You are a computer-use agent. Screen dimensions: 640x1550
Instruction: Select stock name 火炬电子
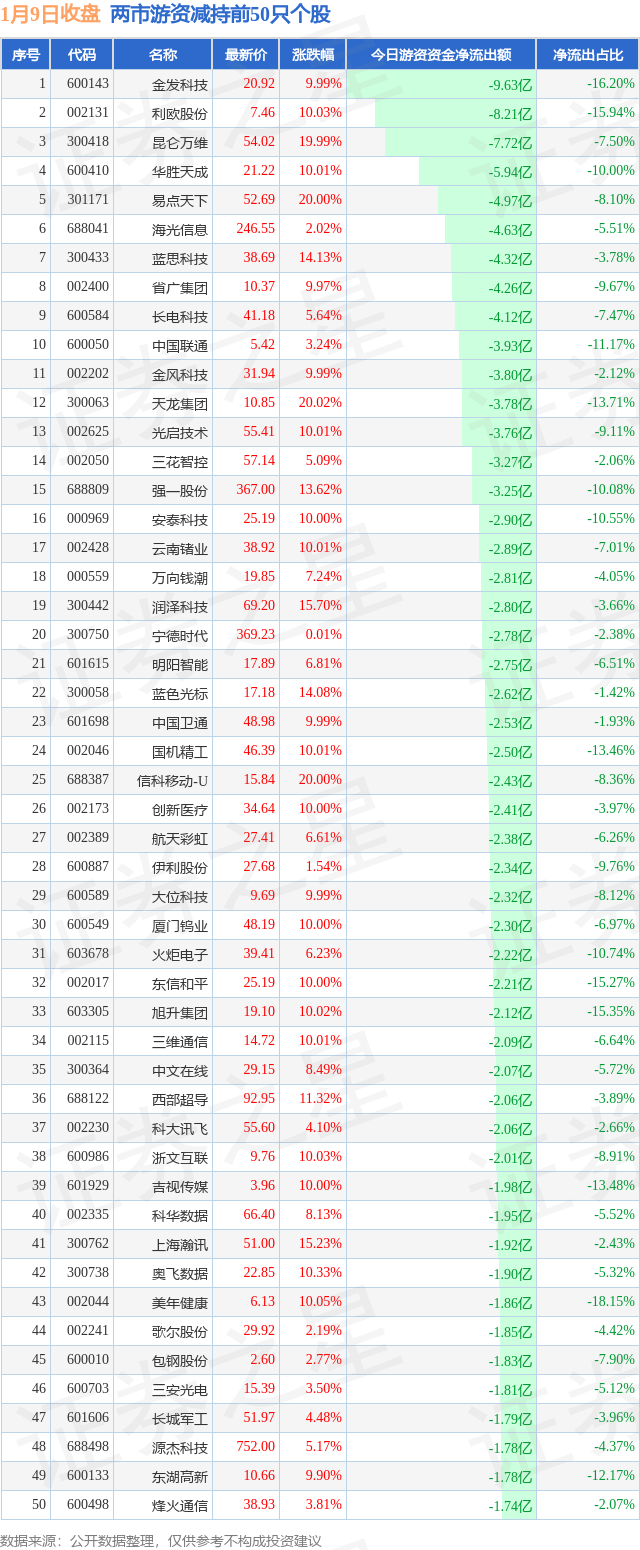click(180, 954)
